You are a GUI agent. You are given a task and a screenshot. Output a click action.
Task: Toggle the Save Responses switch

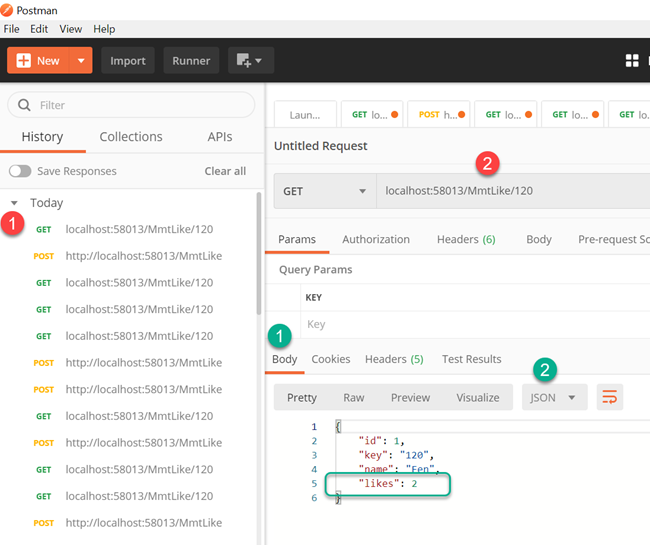point(20,171)
